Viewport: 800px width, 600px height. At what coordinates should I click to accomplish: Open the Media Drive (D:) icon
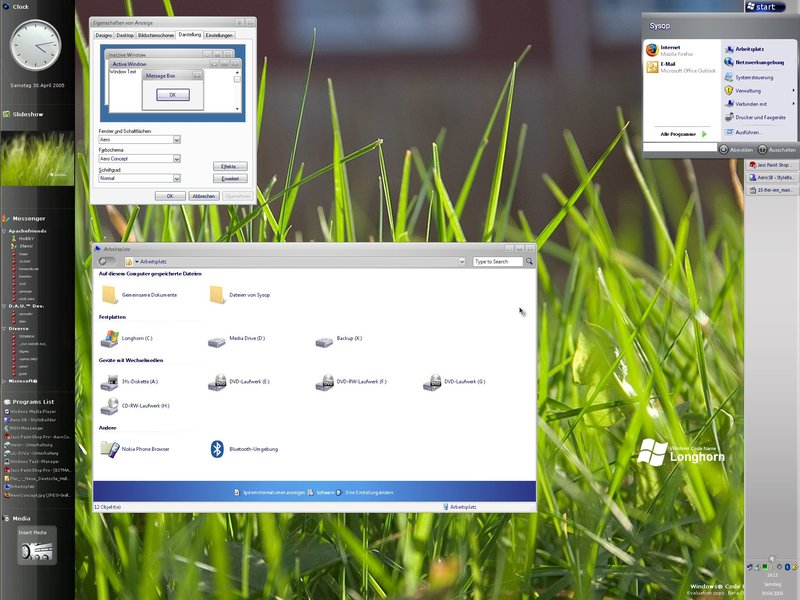pos(217,341)
